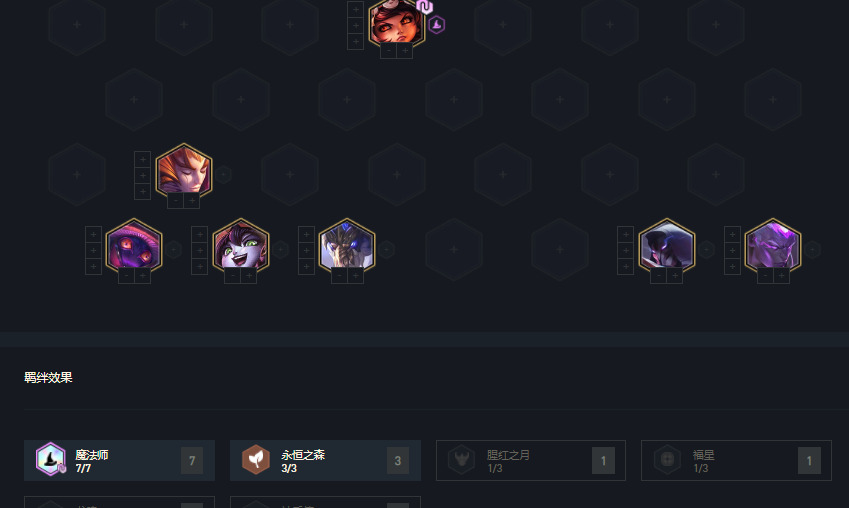The image size is (849, 508).
Task: Select the Maokai champion portrait
Action: 347,248
